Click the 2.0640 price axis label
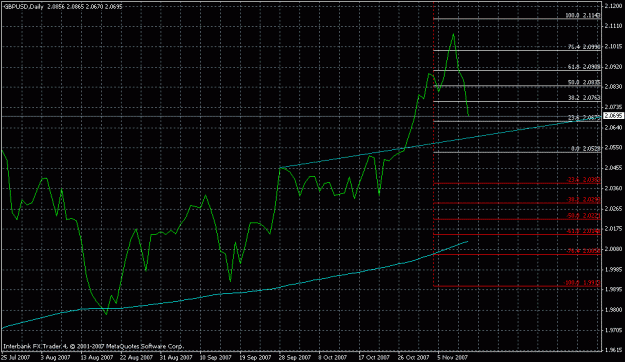This screenshot has width=625, height=362. pos(613,127)
